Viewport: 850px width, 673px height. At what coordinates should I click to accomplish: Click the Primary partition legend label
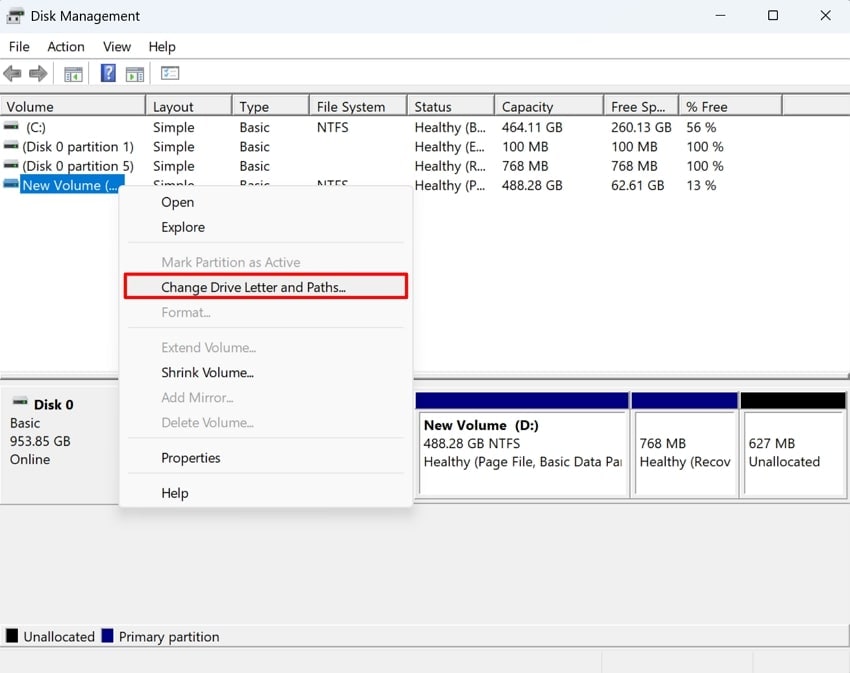click(169, 637)
